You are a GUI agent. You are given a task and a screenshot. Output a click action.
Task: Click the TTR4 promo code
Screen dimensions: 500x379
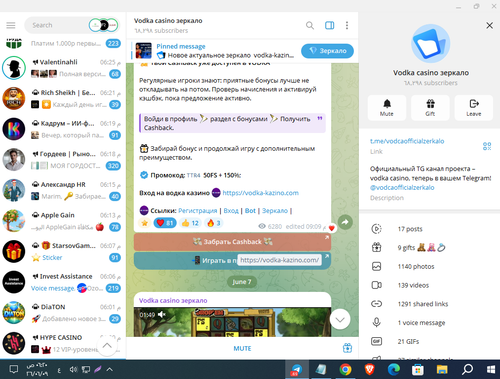point(194,175)
